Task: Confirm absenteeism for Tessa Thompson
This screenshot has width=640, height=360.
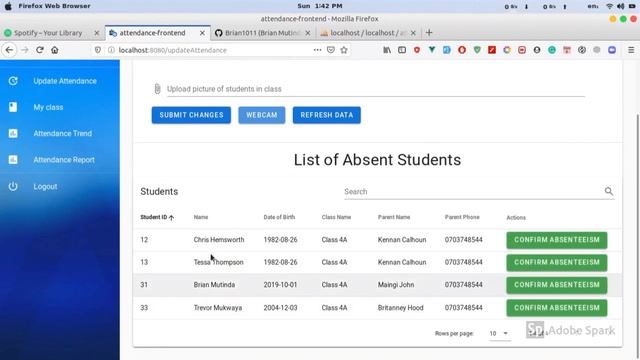Action: [557, 262]
